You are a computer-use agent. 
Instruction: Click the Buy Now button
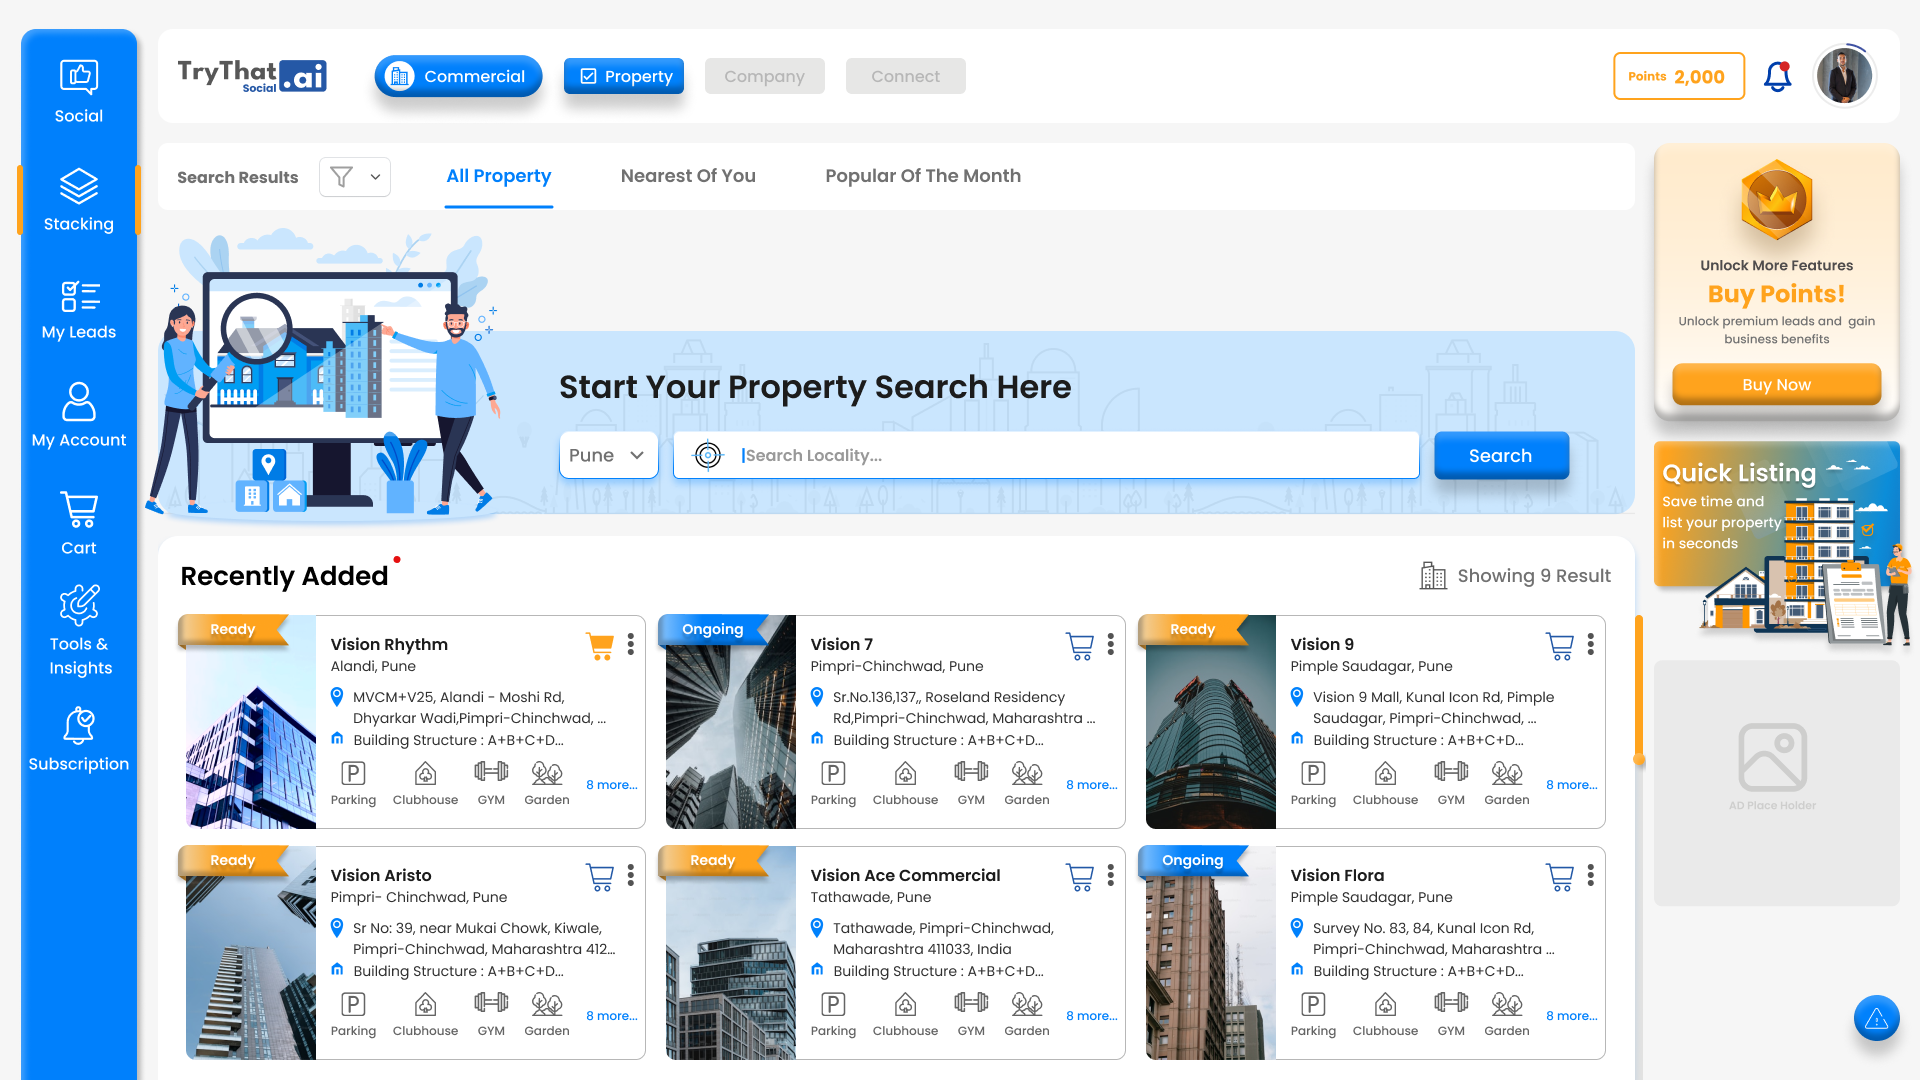coord(1776,384)
